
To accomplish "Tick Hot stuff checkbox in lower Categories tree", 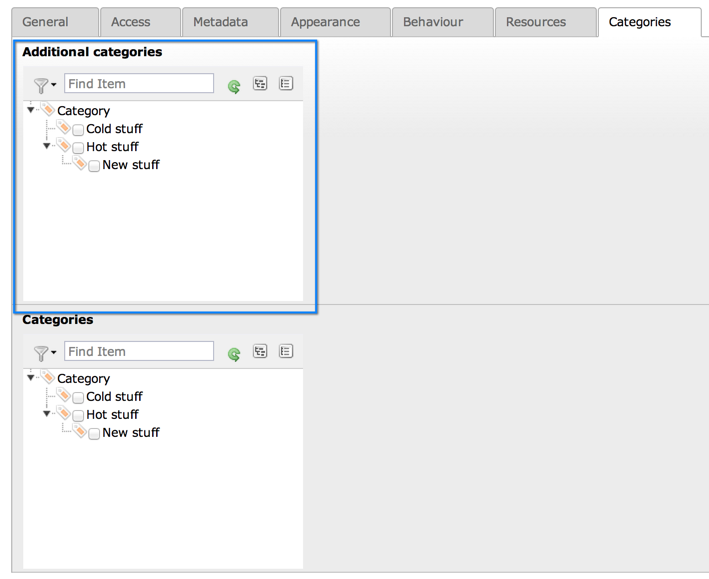I will (x=78, y=416).
